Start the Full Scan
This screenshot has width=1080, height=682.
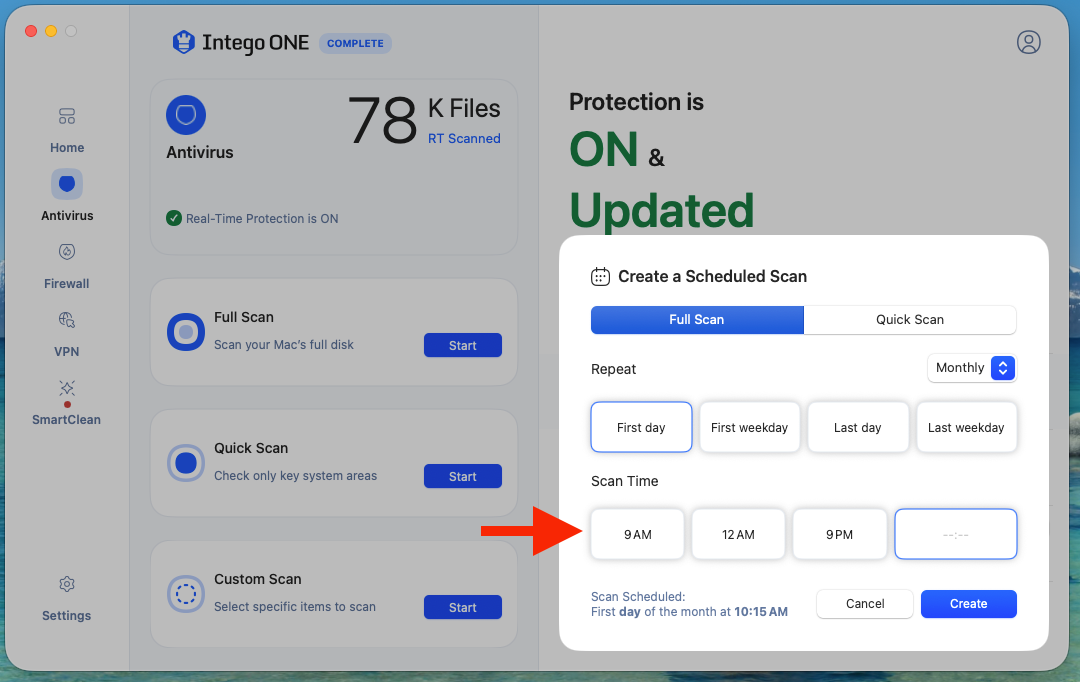point(463,345)
